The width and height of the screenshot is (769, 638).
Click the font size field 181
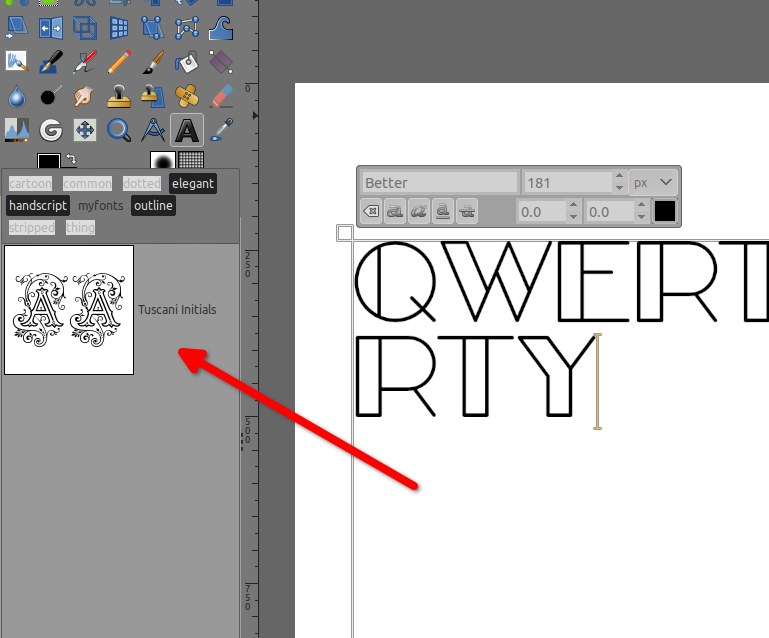[x=567, y=183]
